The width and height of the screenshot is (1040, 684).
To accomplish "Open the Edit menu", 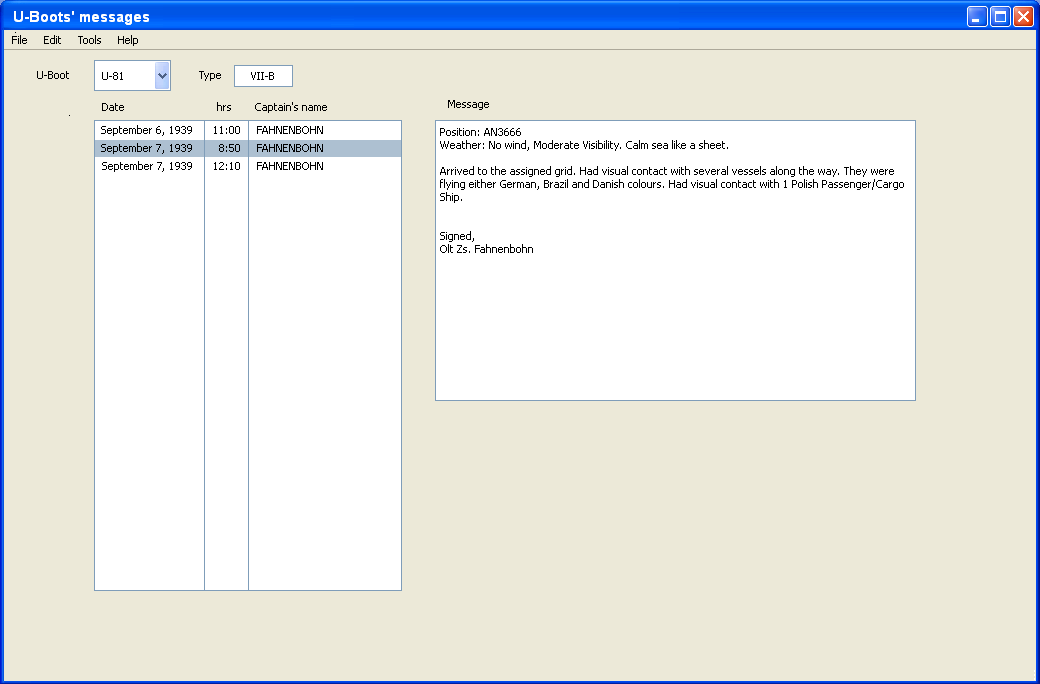I will pyautogui.click(x=52, y=40).
